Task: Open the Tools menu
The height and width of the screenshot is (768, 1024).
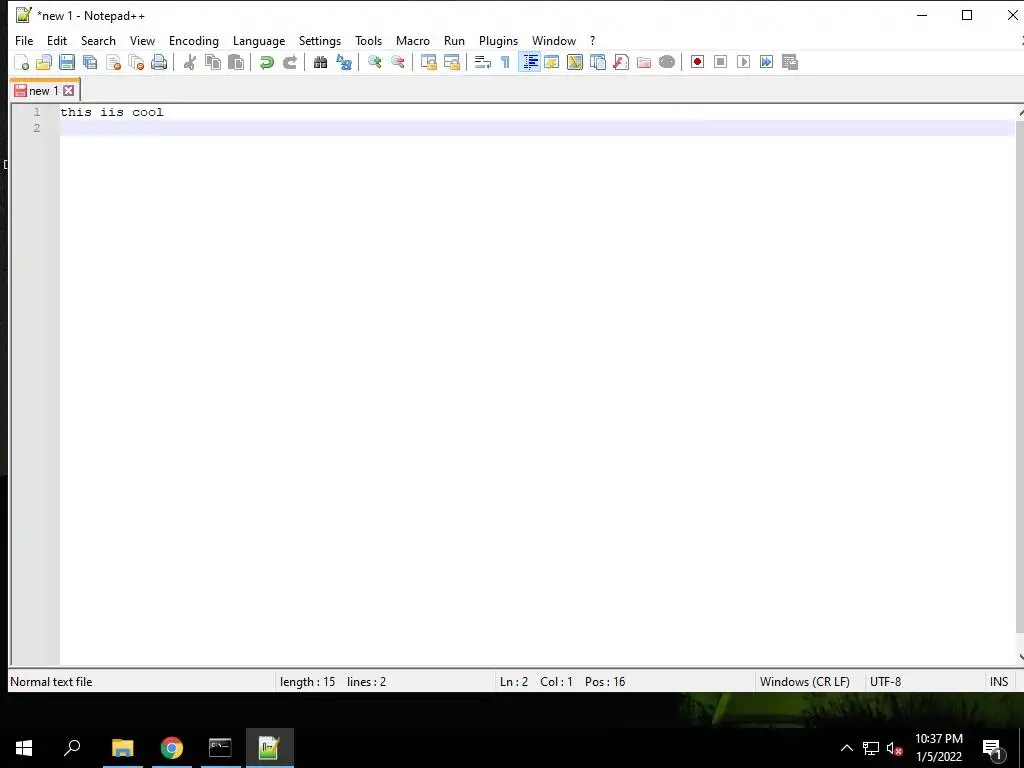Action: [x=368, y=40]
